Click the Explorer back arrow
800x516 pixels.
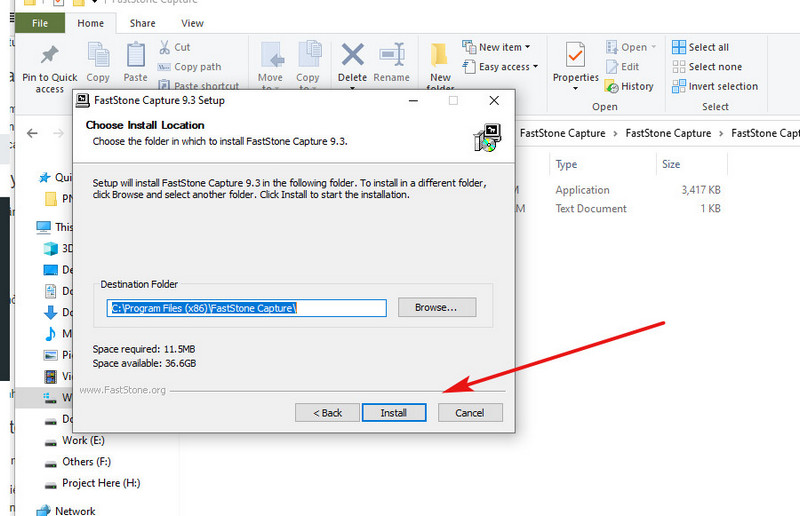click(x=32, y=133)
